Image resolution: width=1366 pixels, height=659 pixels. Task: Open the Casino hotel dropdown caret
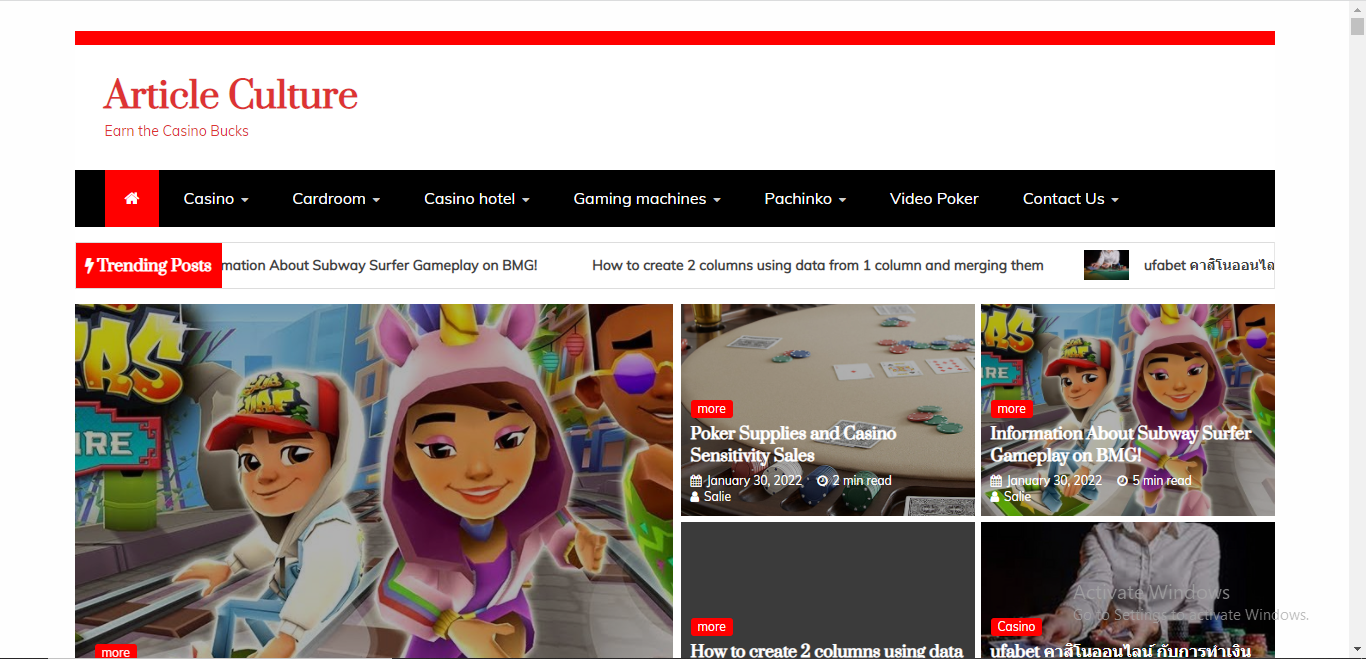pyautogui.click(x=526, y=200)
